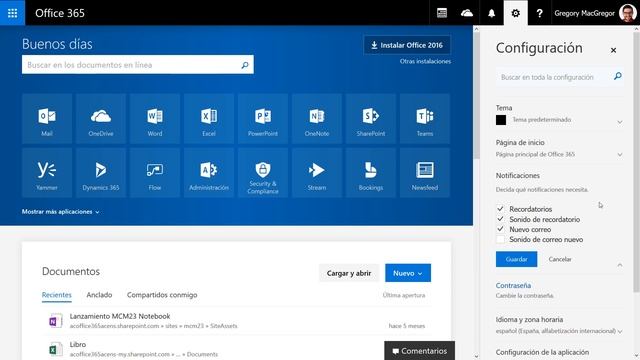Screen dimensions: 640x360
Task: Open the PowerPoint app tile
Action: [x=263, y=119]
